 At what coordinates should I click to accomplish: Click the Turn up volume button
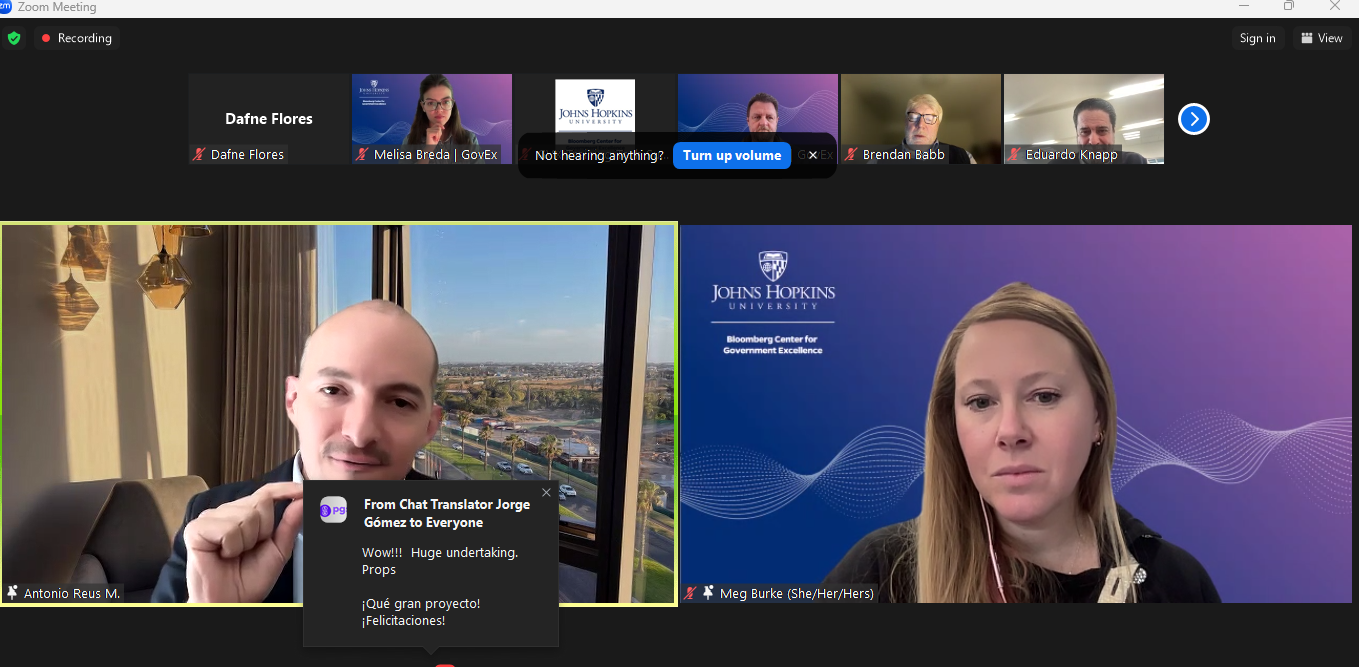[732, 155]
